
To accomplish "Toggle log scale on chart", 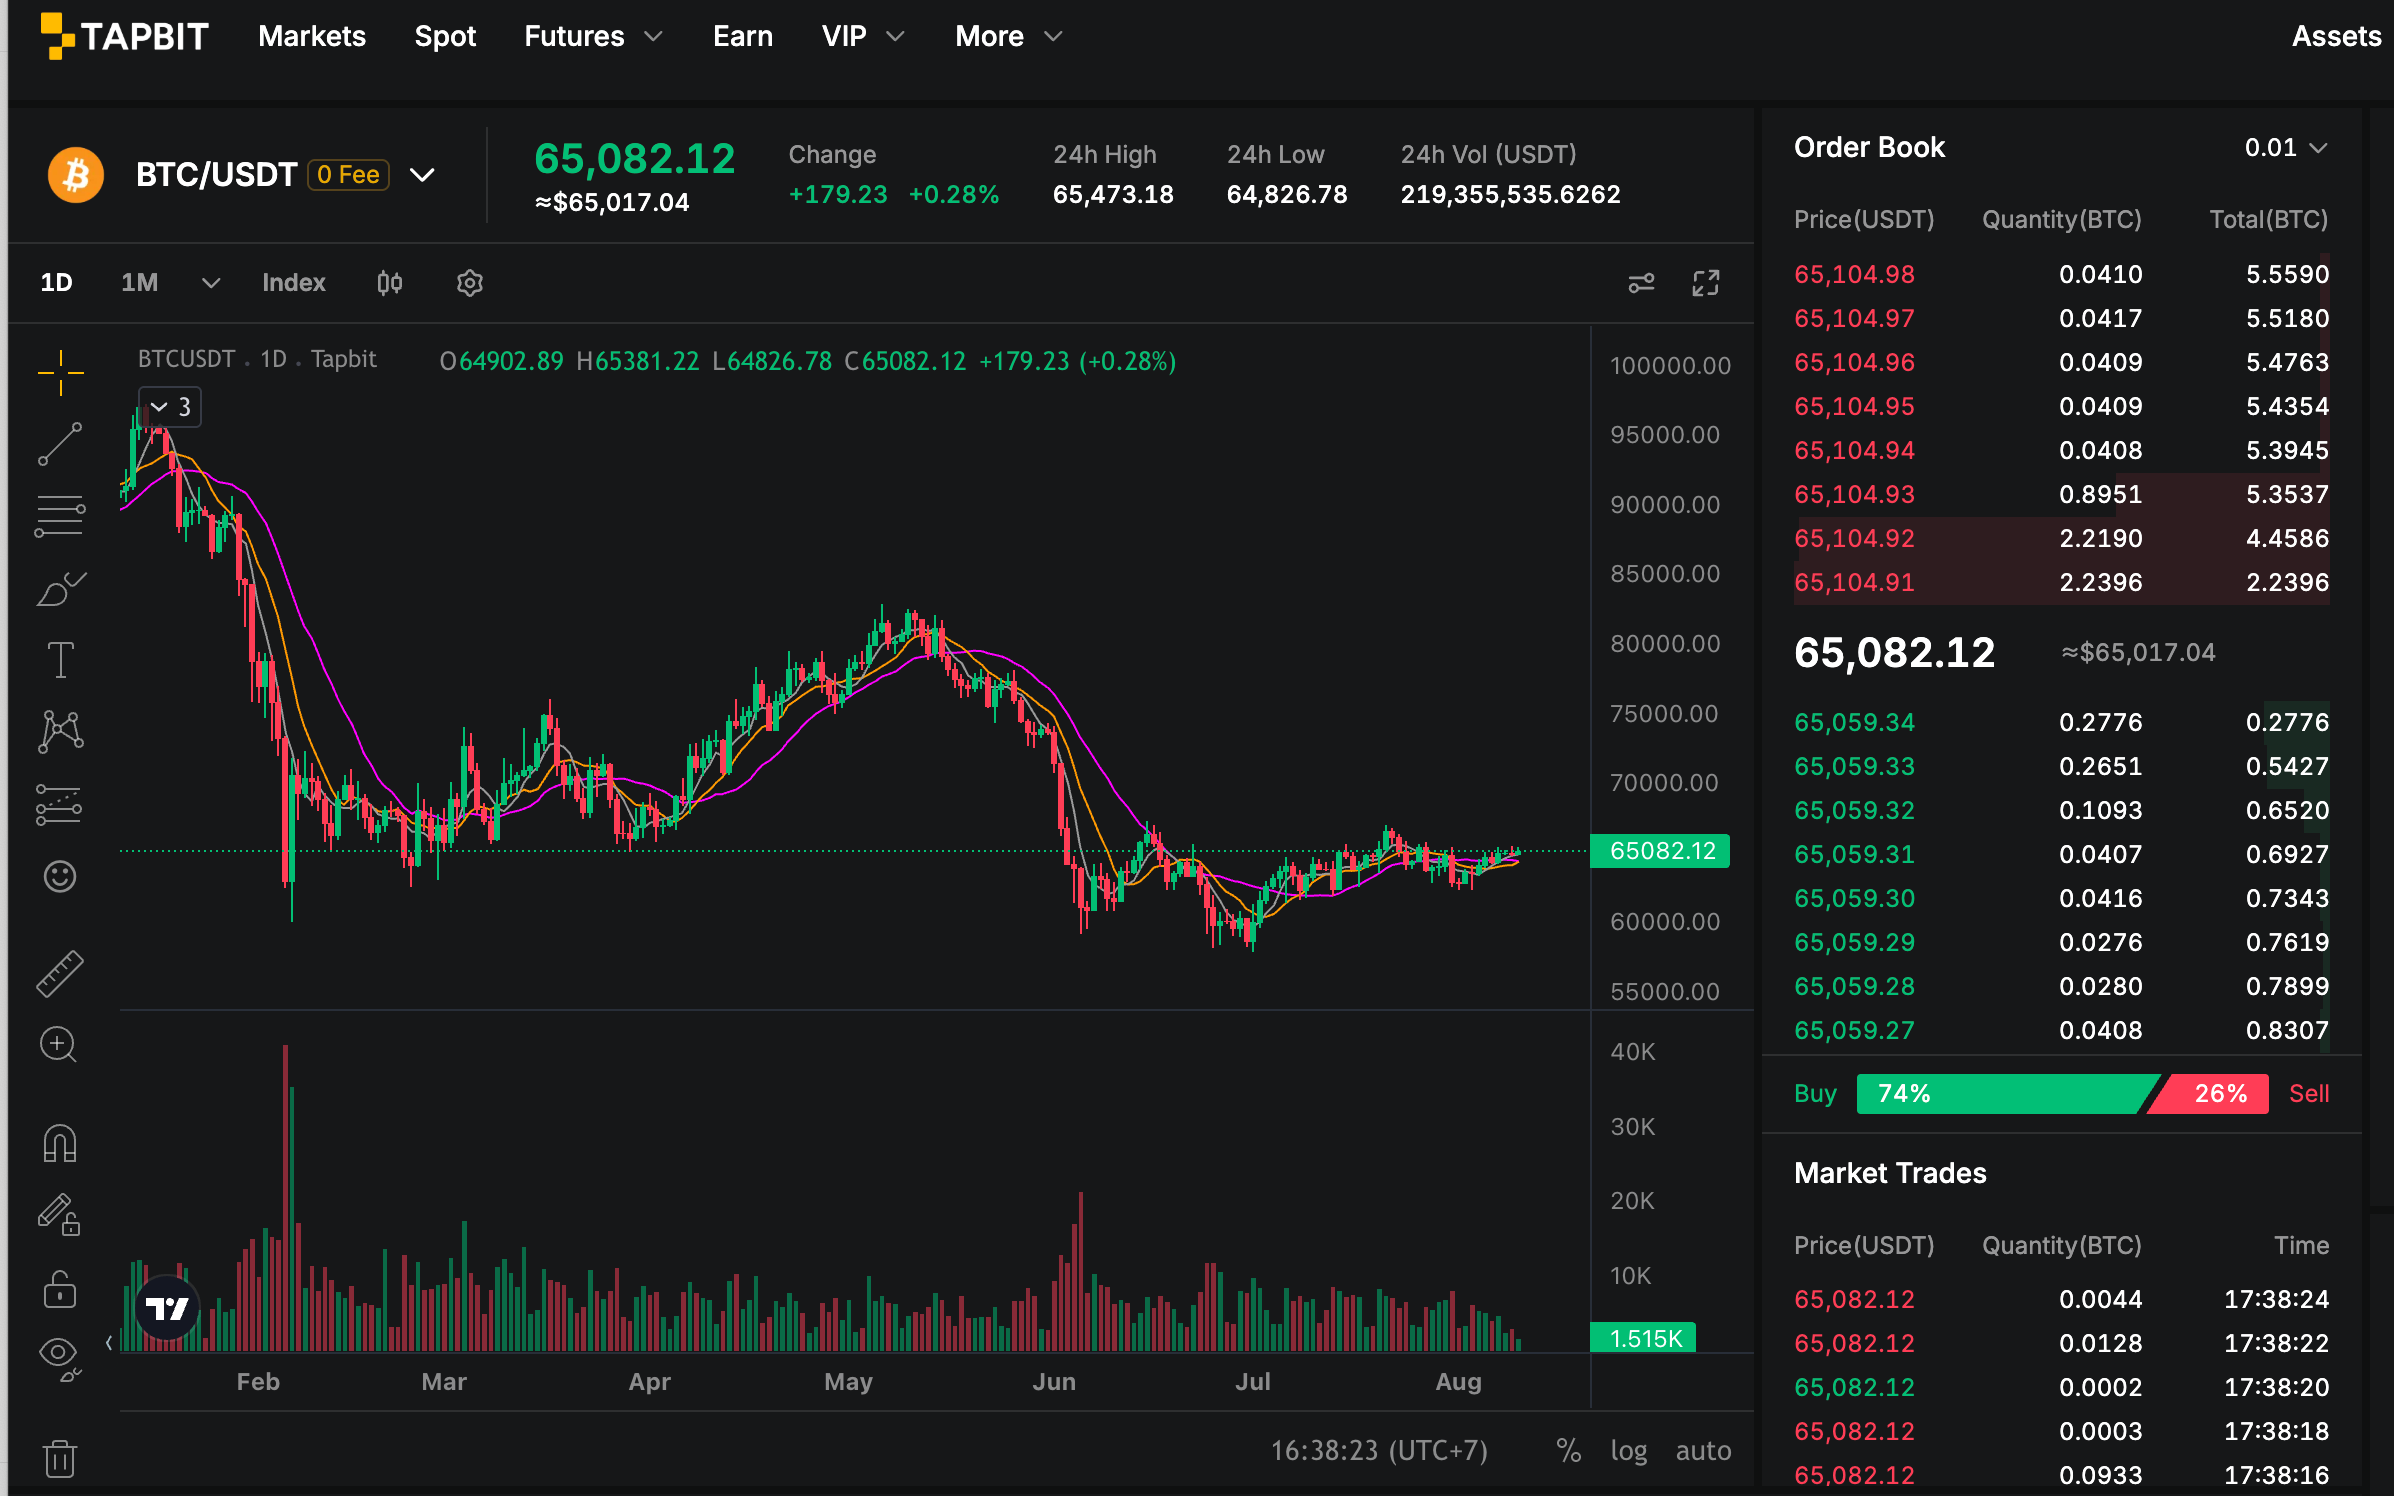I will [x=1629, y=1450].
